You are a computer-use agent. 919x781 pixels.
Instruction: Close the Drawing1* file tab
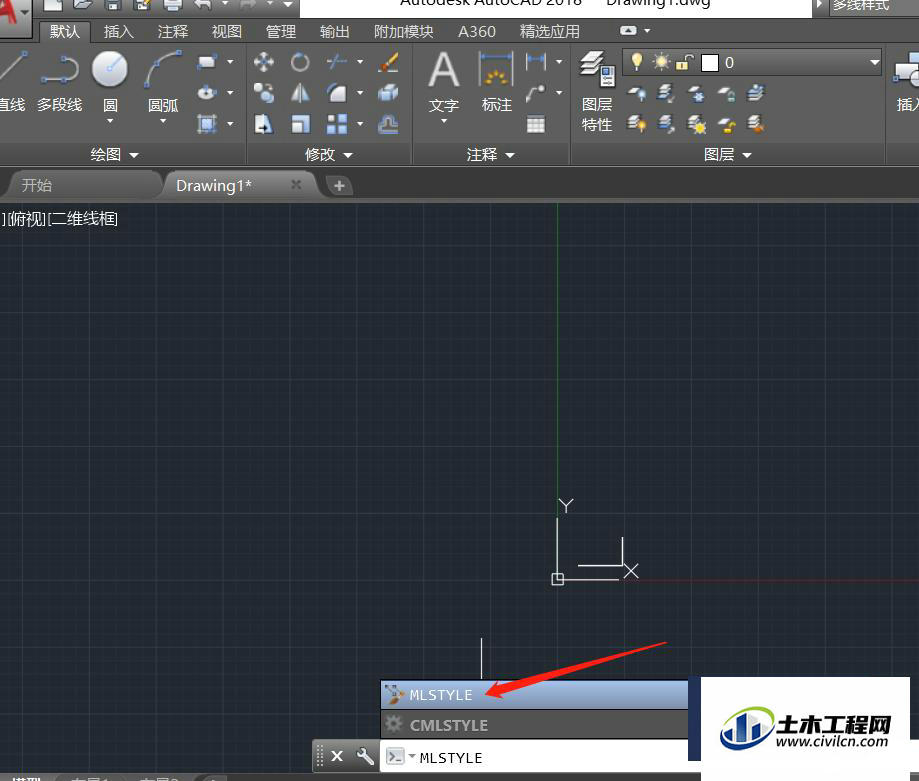click(296, 185)
